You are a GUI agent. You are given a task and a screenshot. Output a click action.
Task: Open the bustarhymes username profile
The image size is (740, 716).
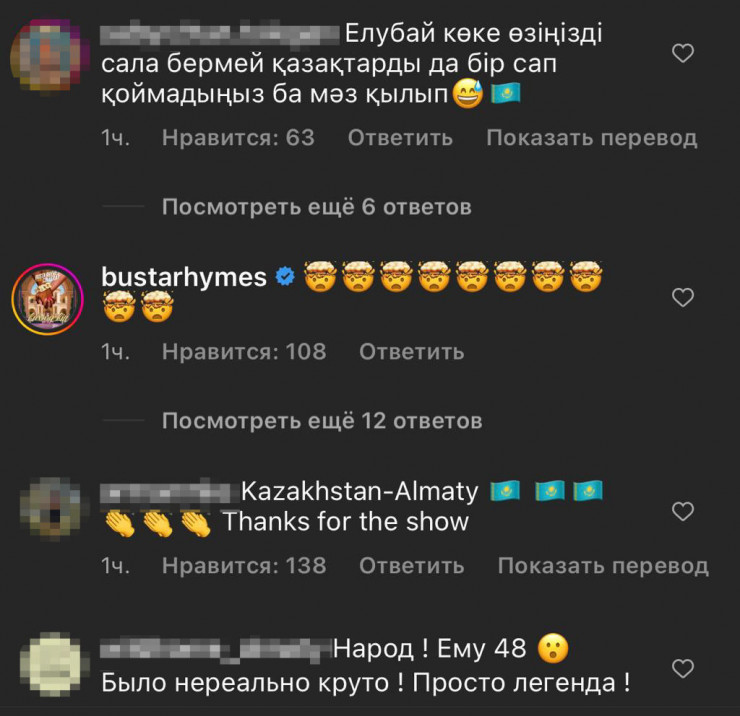[184, 277]
